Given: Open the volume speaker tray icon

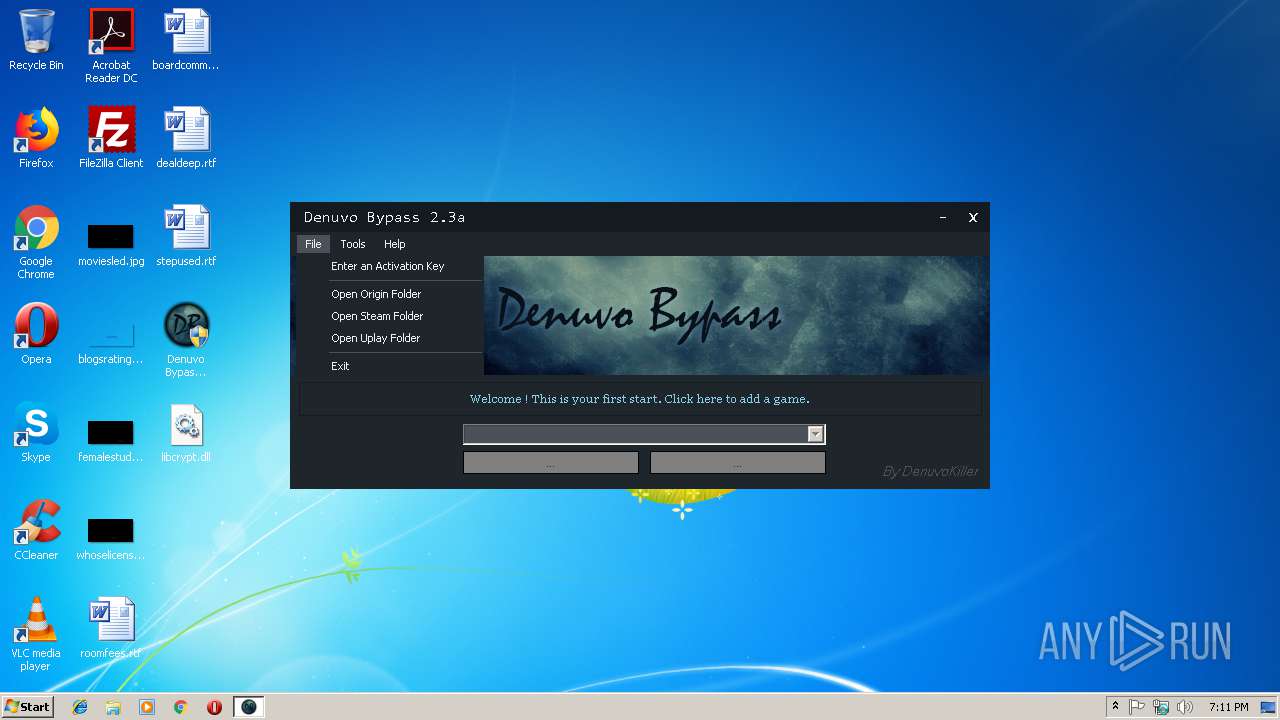Looking at the screenshot, I should 1185,707.
